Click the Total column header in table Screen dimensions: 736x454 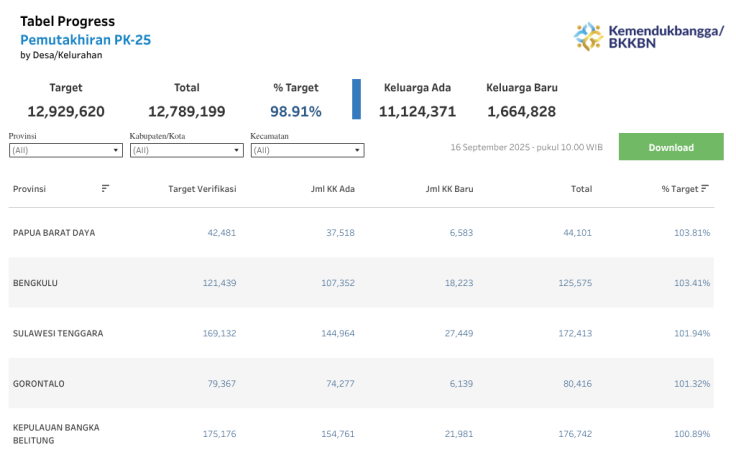[581, 188]
